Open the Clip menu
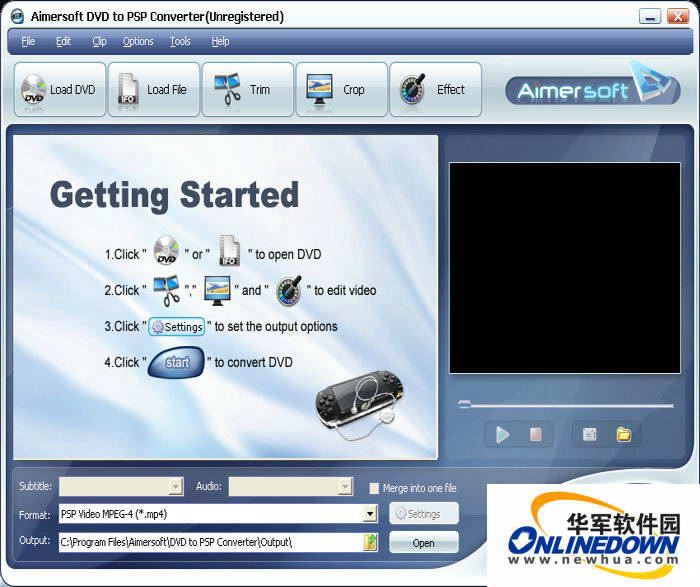The width and height of the screenshot is (700, 587). pos(99,42)
